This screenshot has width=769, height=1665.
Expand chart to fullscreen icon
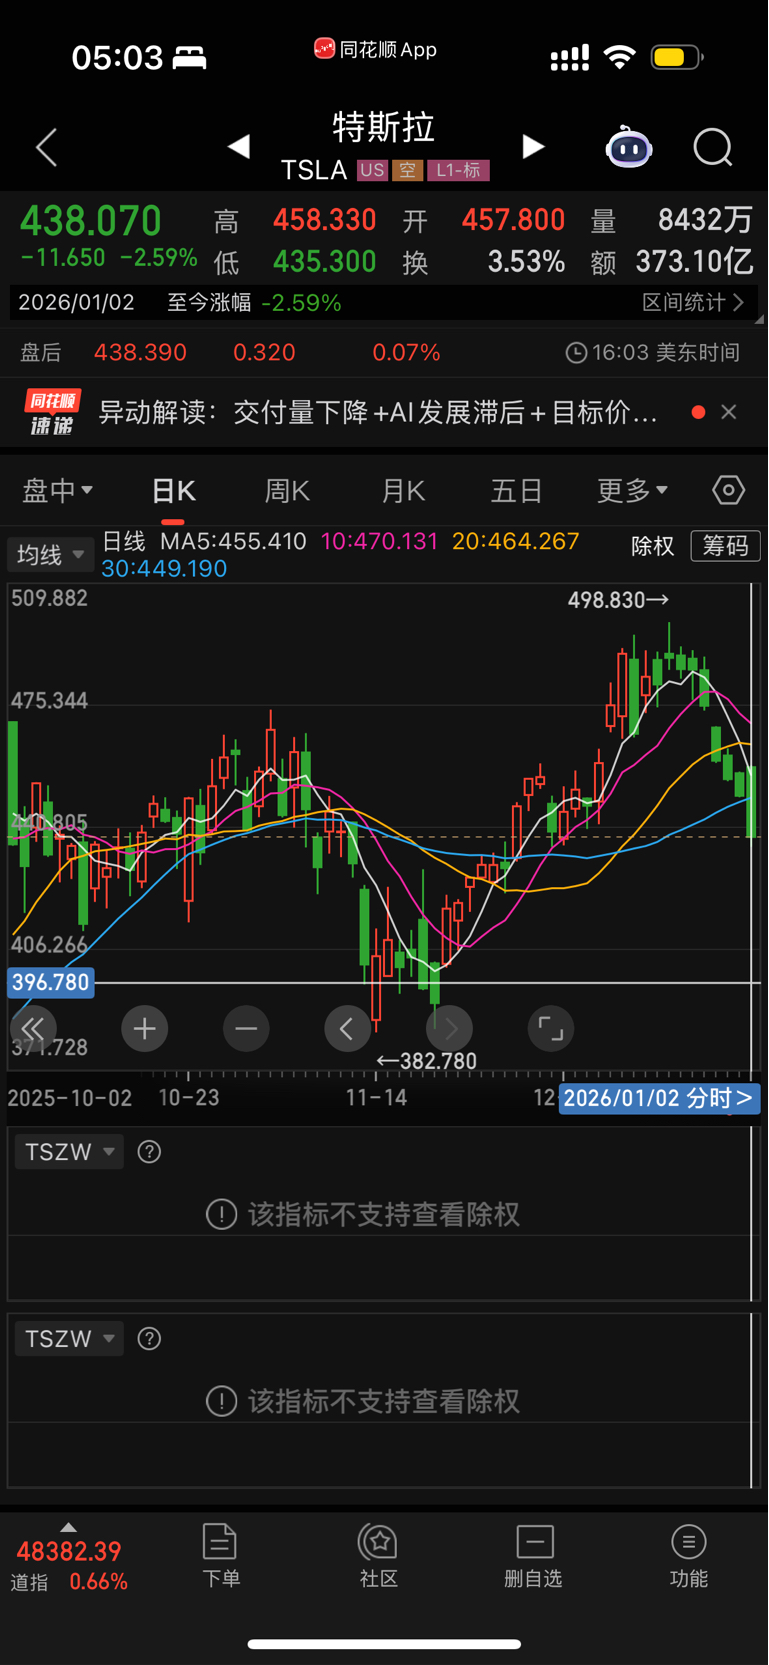coord(551,1028)
